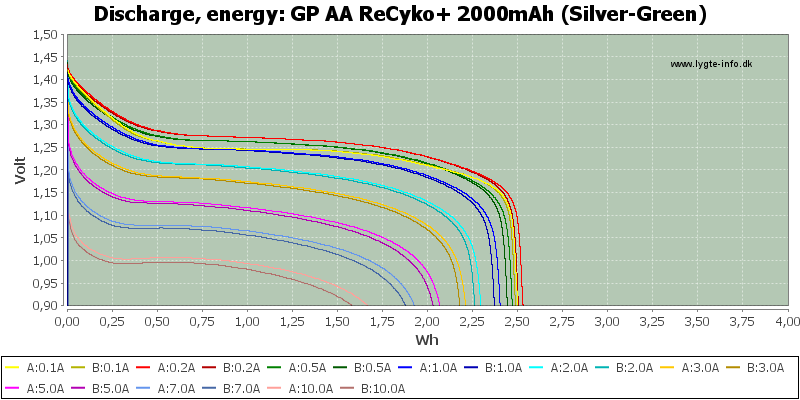Click the 4,00 tick label on the Wh axis

pos(787,321)
